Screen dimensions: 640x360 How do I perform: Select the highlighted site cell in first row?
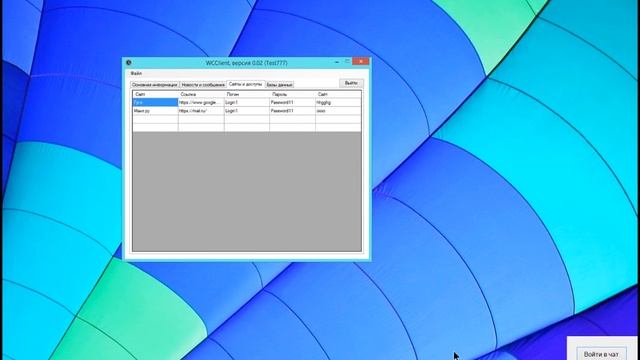[156, 102]
